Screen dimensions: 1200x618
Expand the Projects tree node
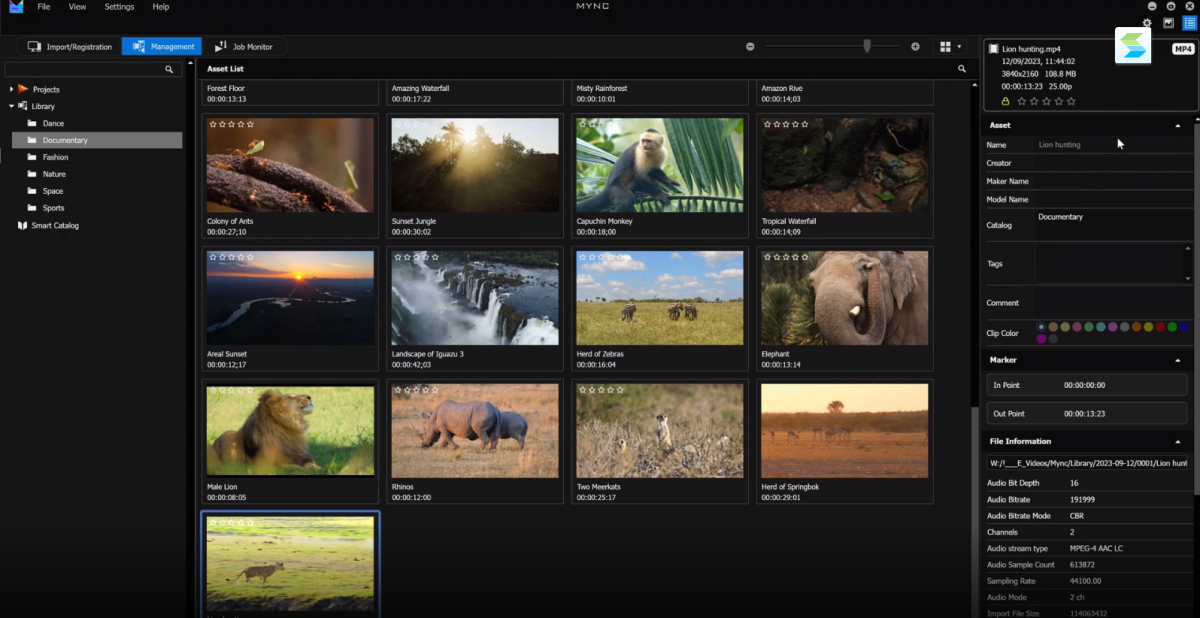pyautogui.click(x=11, y=89)
